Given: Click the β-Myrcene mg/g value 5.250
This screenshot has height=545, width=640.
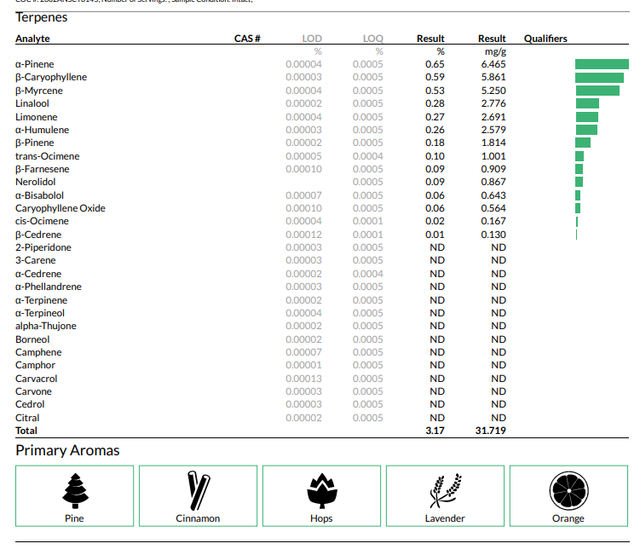Looking at the screenshot, I should pos(493,91).
